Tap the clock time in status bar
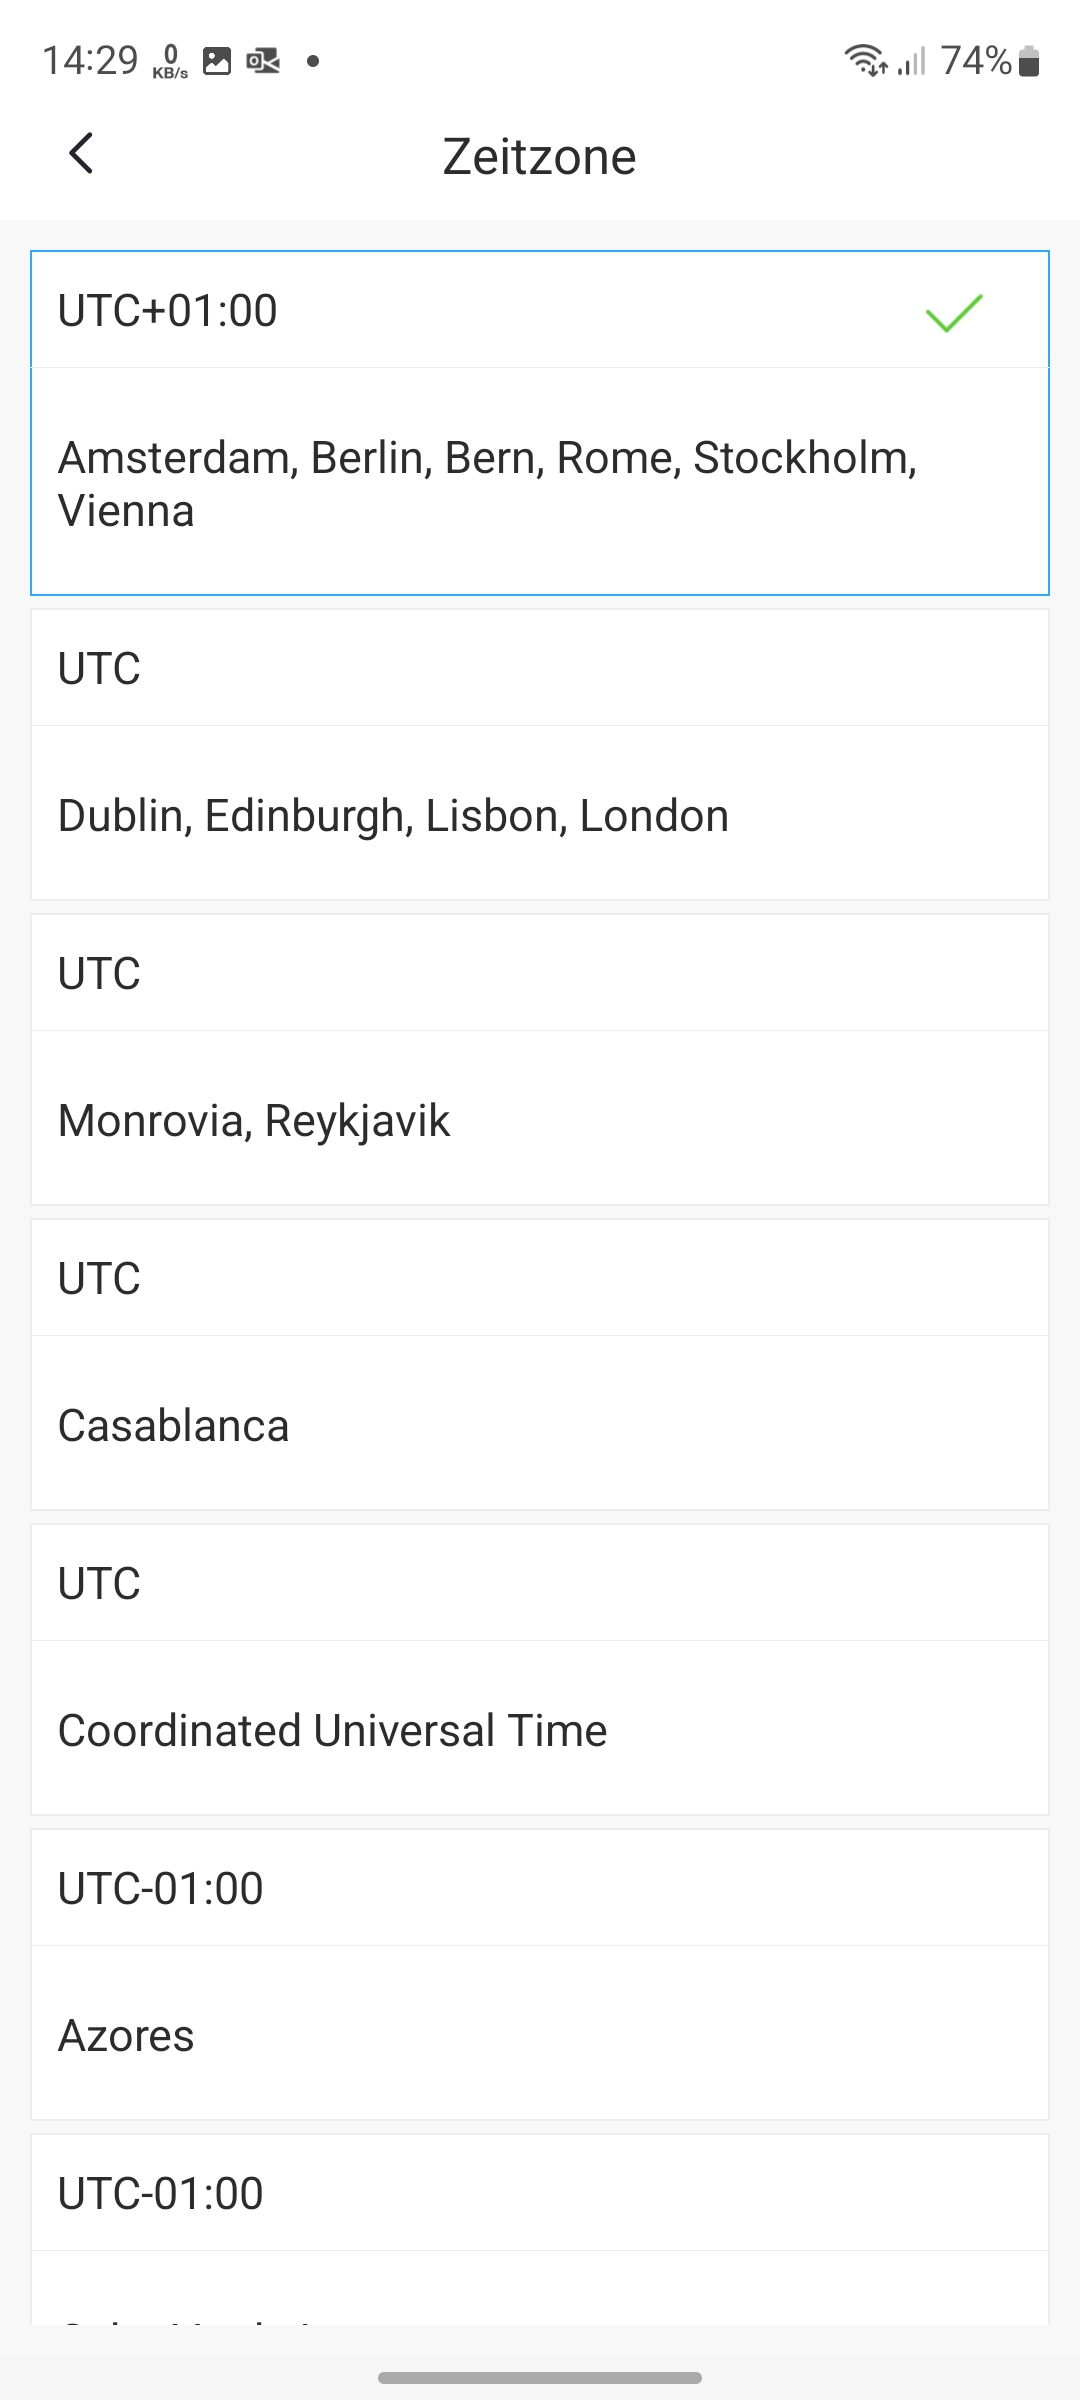This screenshot has width=1080, height=2400. (90, 61)
